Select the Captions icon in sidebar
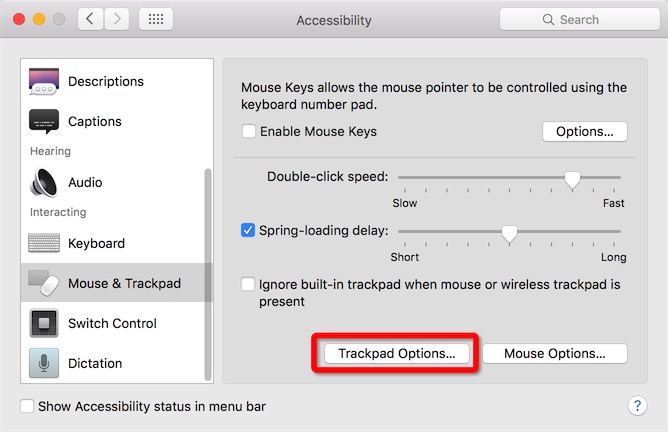This screenshot has height=432, width=668. (x=44, y=121)
